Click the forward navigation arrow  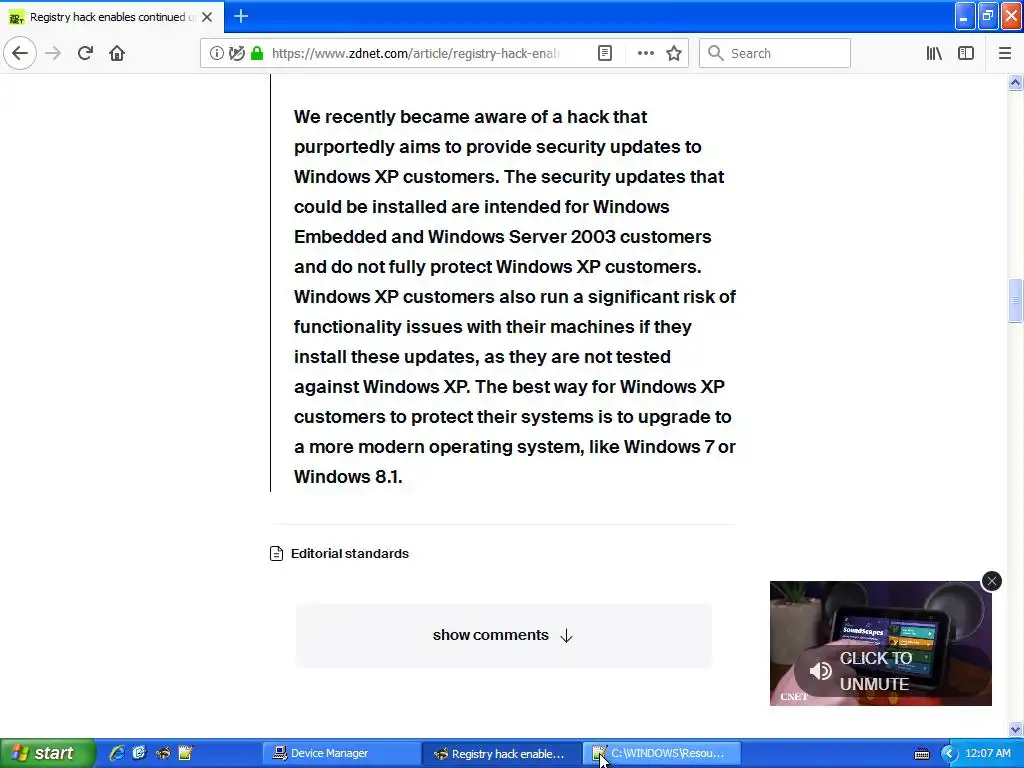click(54, 53)
